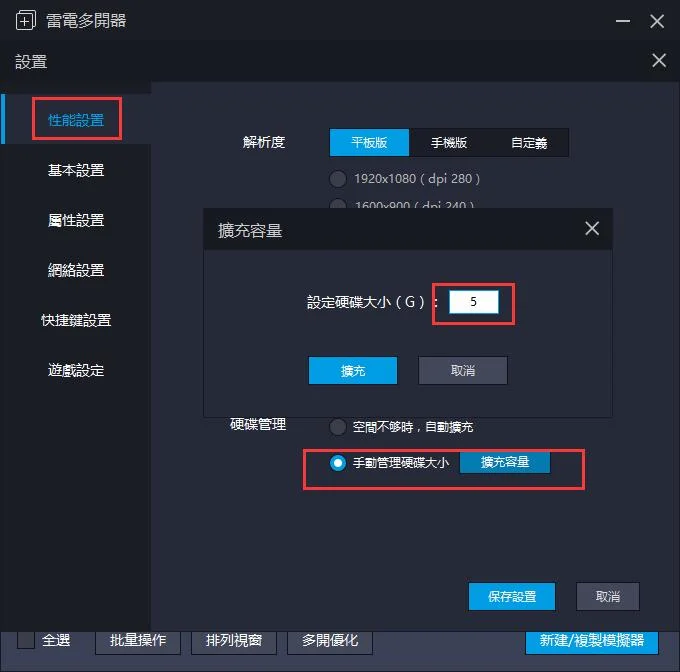Image resolution: width=680 pixels, height=672 pixels.
Task: Close the 擴充容量 dialog
Action: [x=592, y=228]
